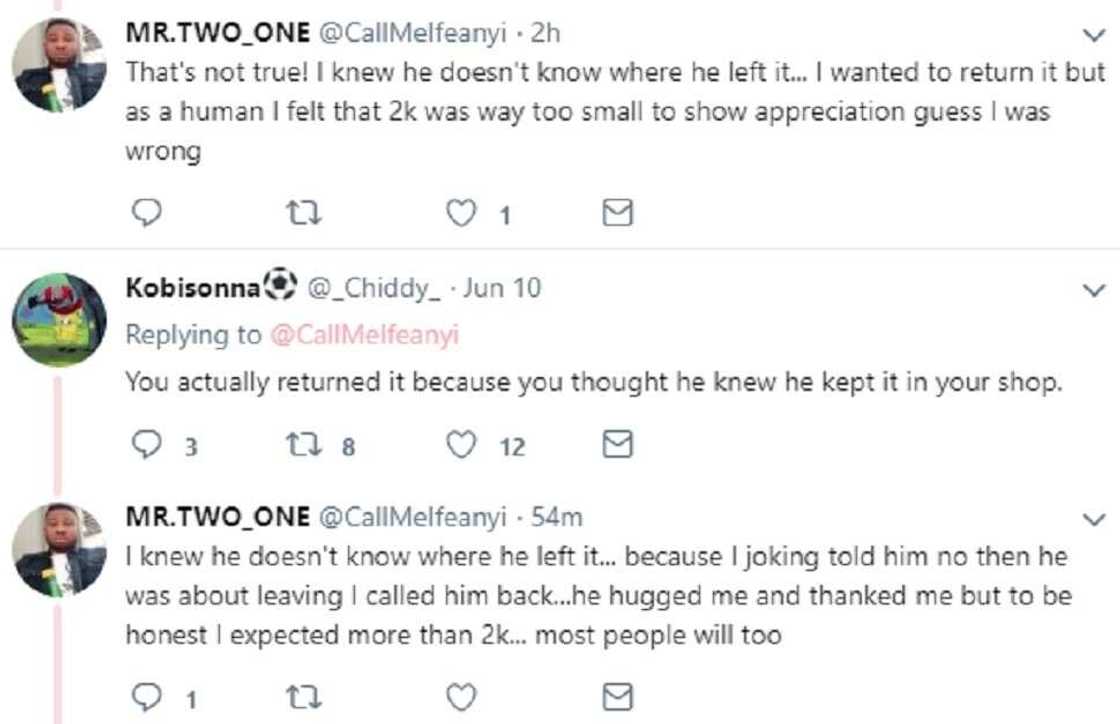The height and width of the screenshot is (724, 1120).
Task: Share Kobisonna's tweet via message icon
Action: (620, 446)
